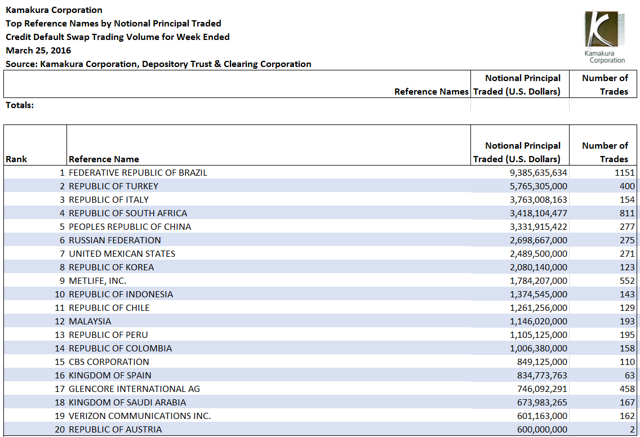640x437 pixels.
Task: Click notional value 1,006,380,000
Action: tap(538, 348)
